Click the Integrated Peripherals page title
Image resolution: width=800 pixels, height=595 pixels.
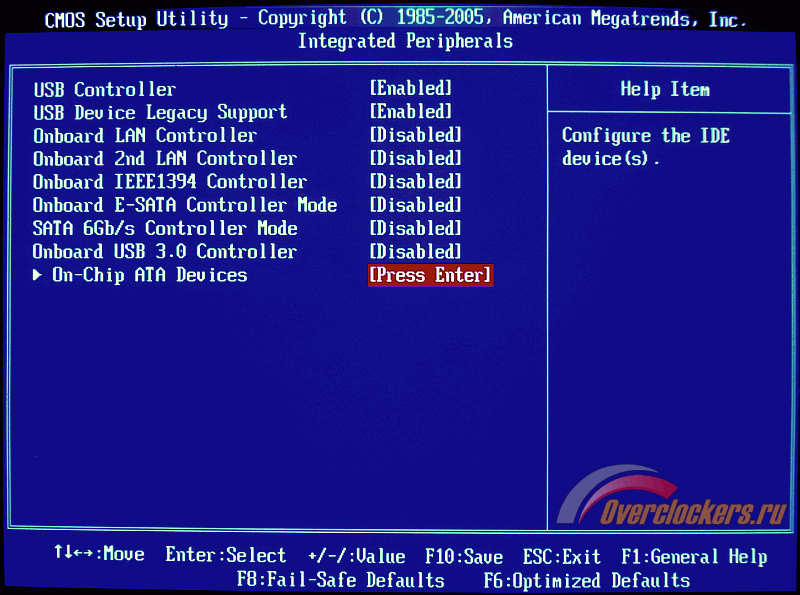pyautogui.click(x=406, y=41)
